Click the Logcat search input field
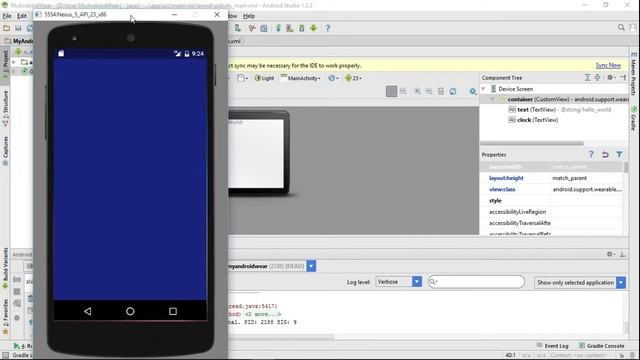The image size is (640, 360). tap(476, 282)
